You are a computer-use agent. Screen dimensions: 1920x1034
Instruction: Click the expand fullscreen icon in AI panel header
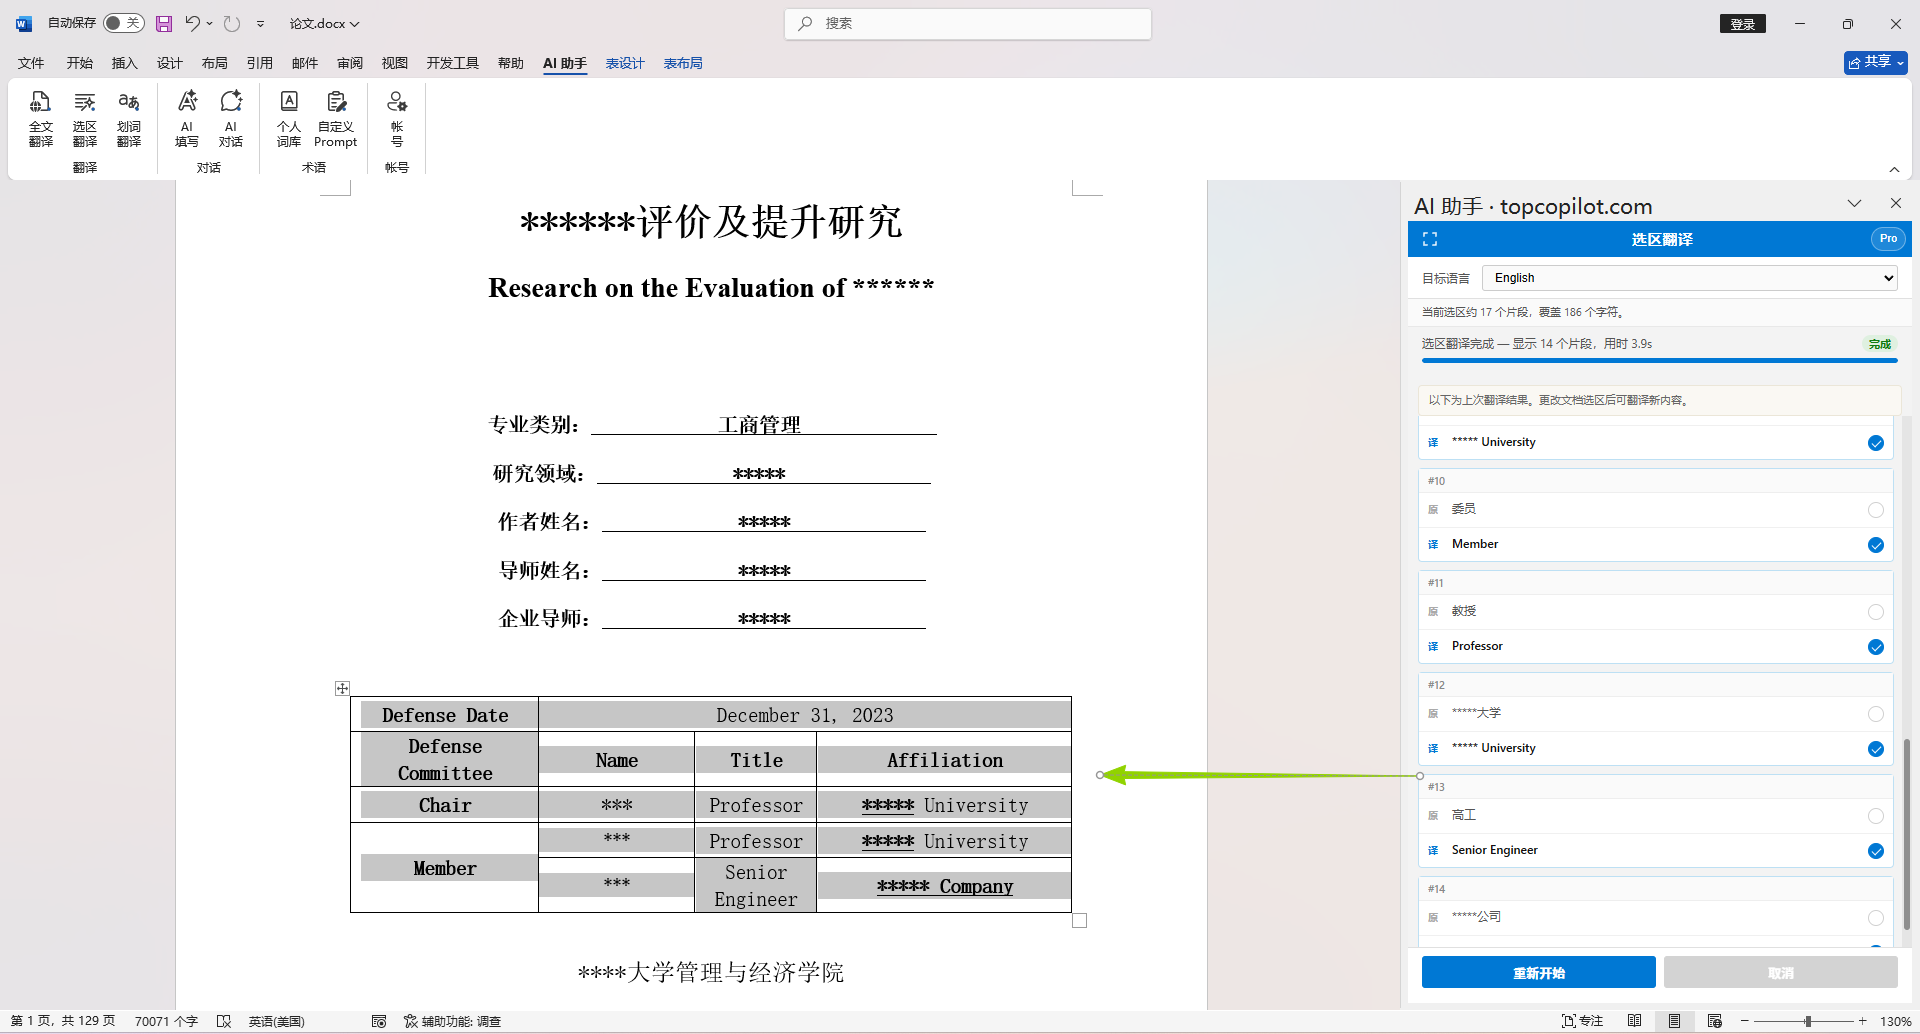click(x=1430, y=239)
